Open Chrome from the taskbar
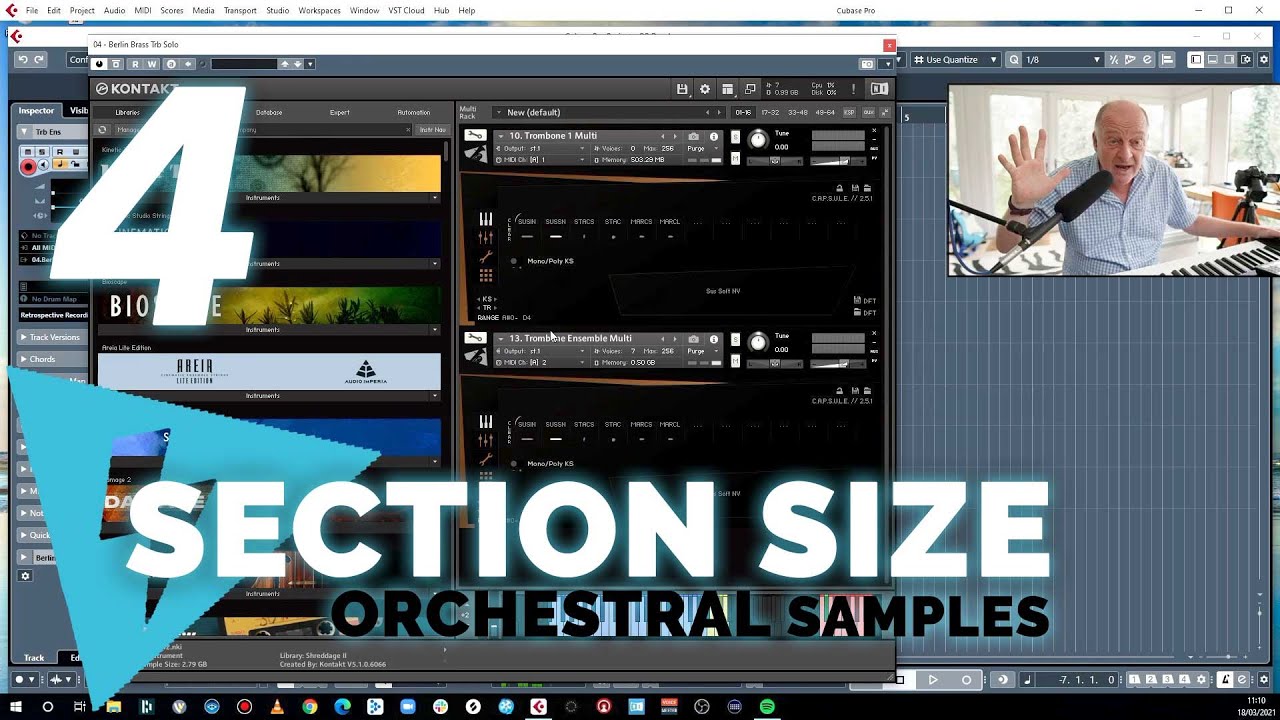This screenshot has height=720, width=1280. [x=310, y=706]
